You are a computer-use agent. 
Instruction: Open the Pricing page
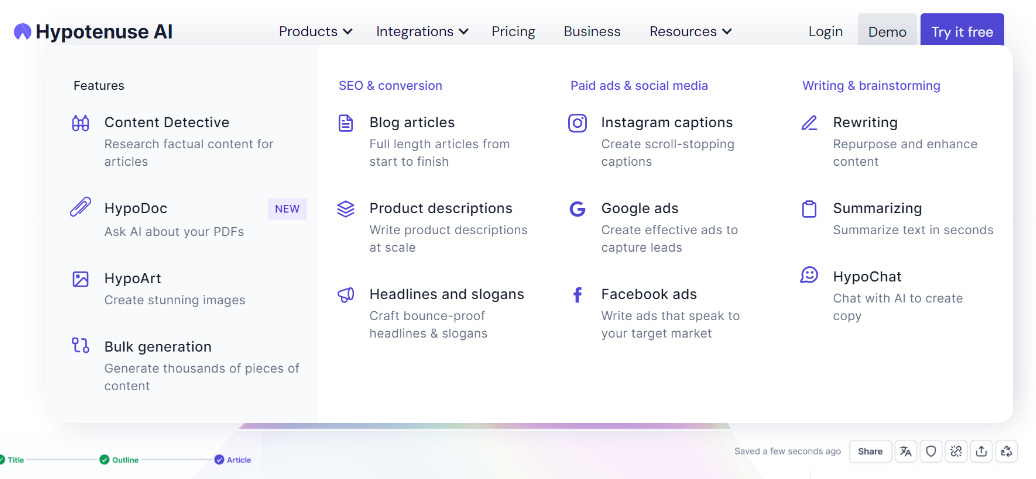pyautogui.click(x=513, y=31)
